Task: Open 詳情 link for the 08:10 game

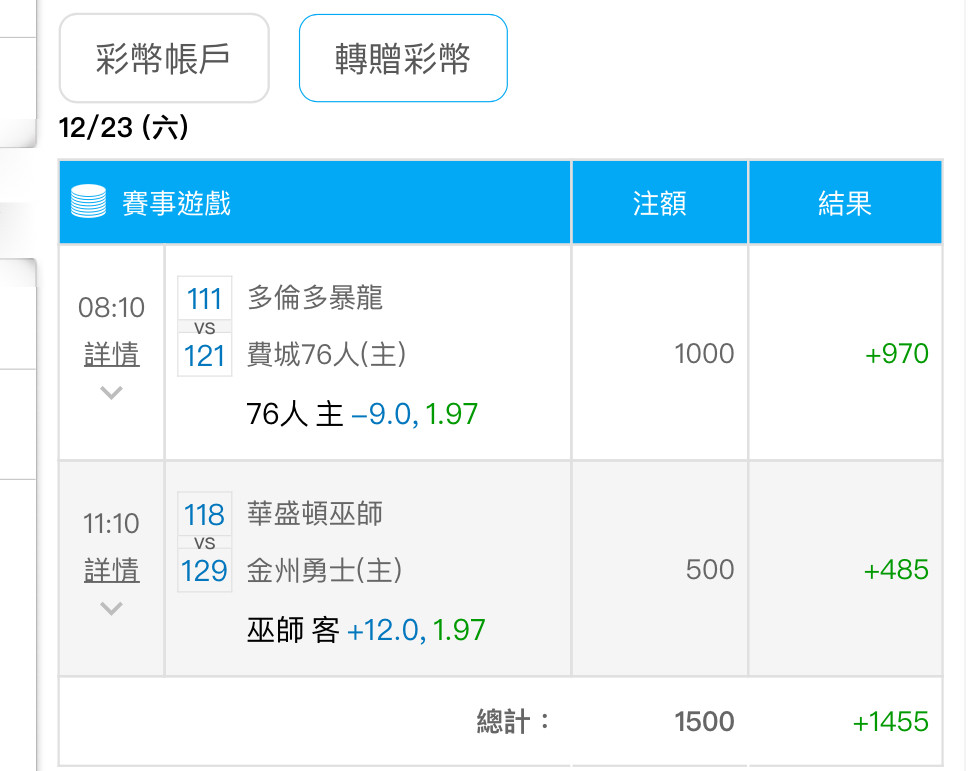Action: click(x=111, y=355)
